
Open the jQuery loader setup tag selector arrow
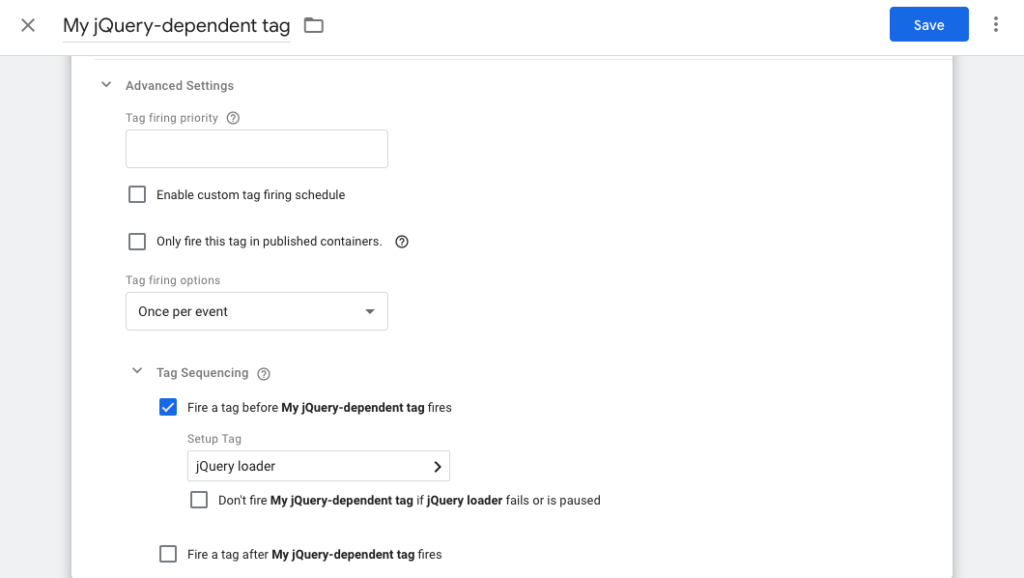[437, 466]
